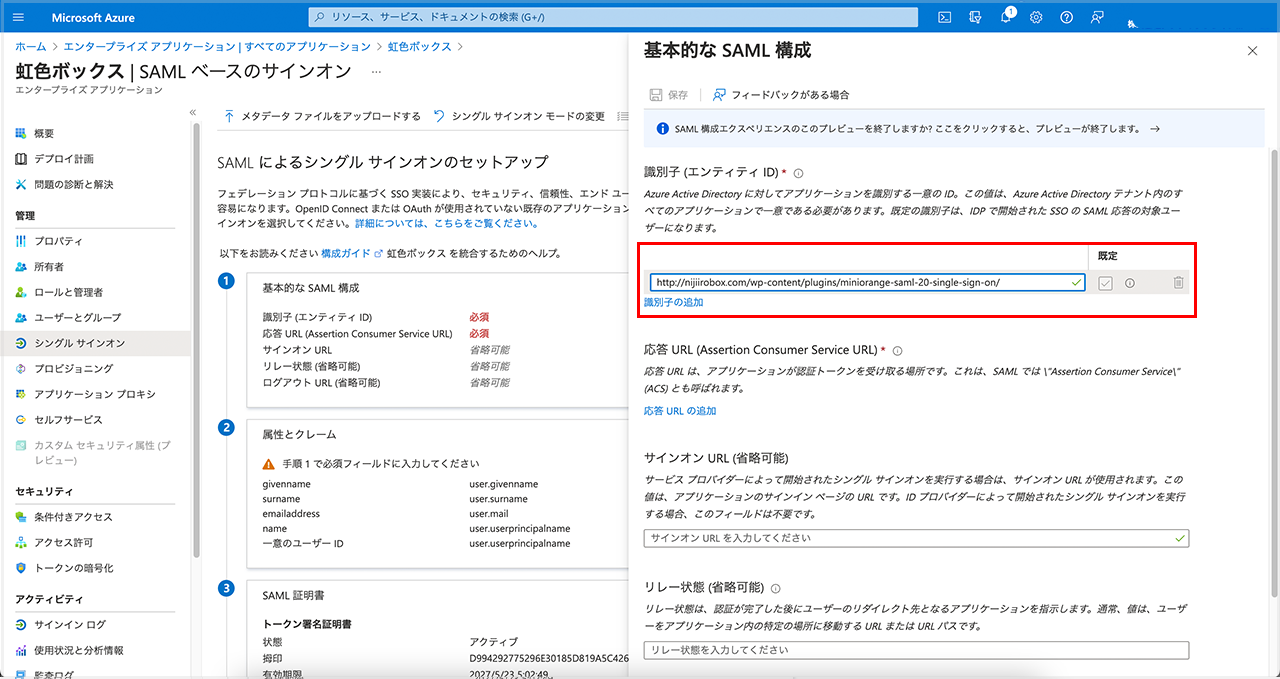This screenshot has height=679, width=1280.
Task: Click 識別子の追加 link
Action: pyautogui.click(x=673, y=302)
